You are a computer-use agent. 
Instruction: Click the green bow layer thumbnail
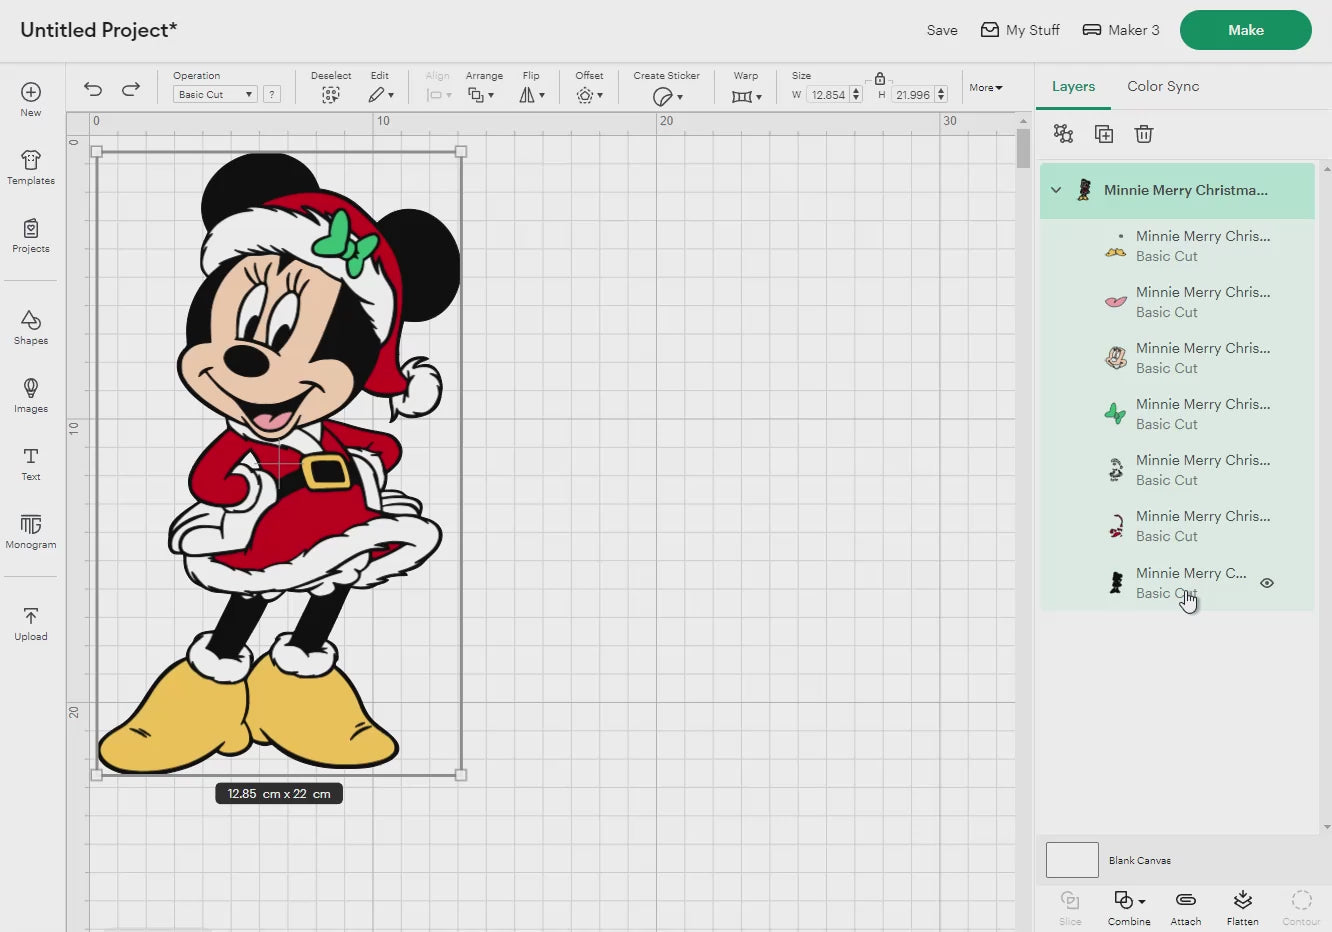1115,413
